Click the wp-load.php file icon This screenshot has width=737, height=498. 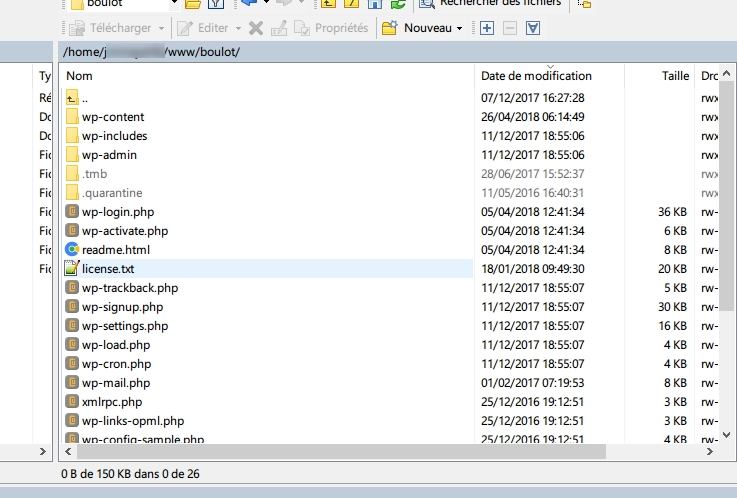72,344
